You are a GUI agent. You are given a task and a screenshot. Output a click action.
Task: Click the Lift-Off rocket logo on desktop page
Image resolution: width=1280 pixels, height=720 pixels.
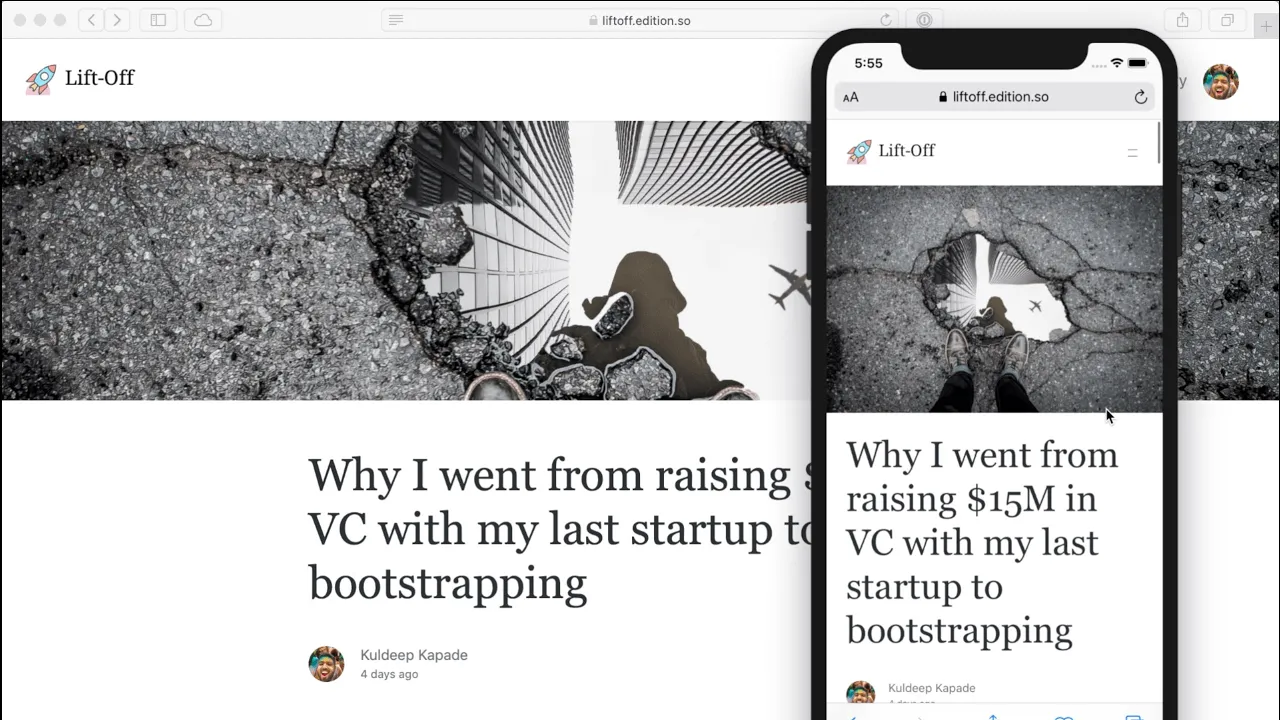click(x=41, y=79)
